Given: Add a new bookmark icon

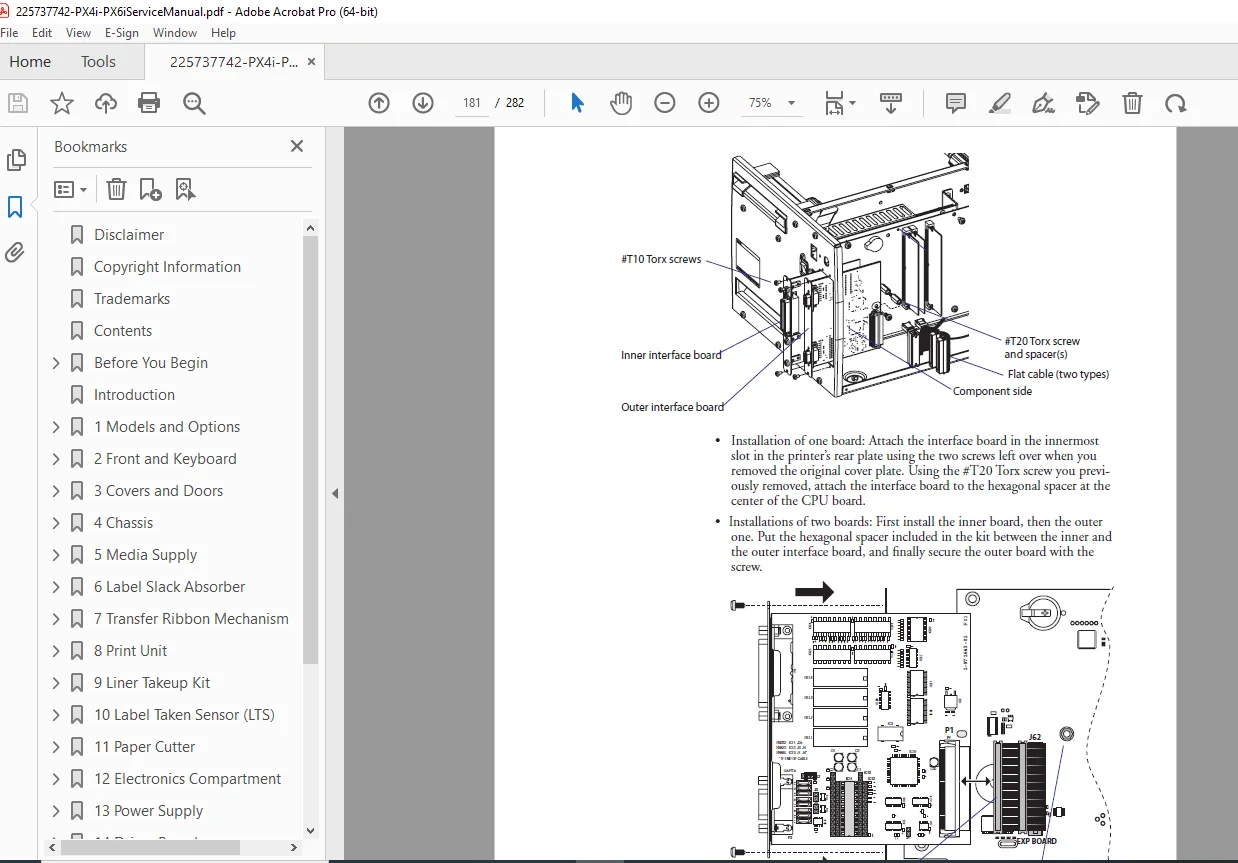Looking at the screenshot, I should click(x=151, y=189).
